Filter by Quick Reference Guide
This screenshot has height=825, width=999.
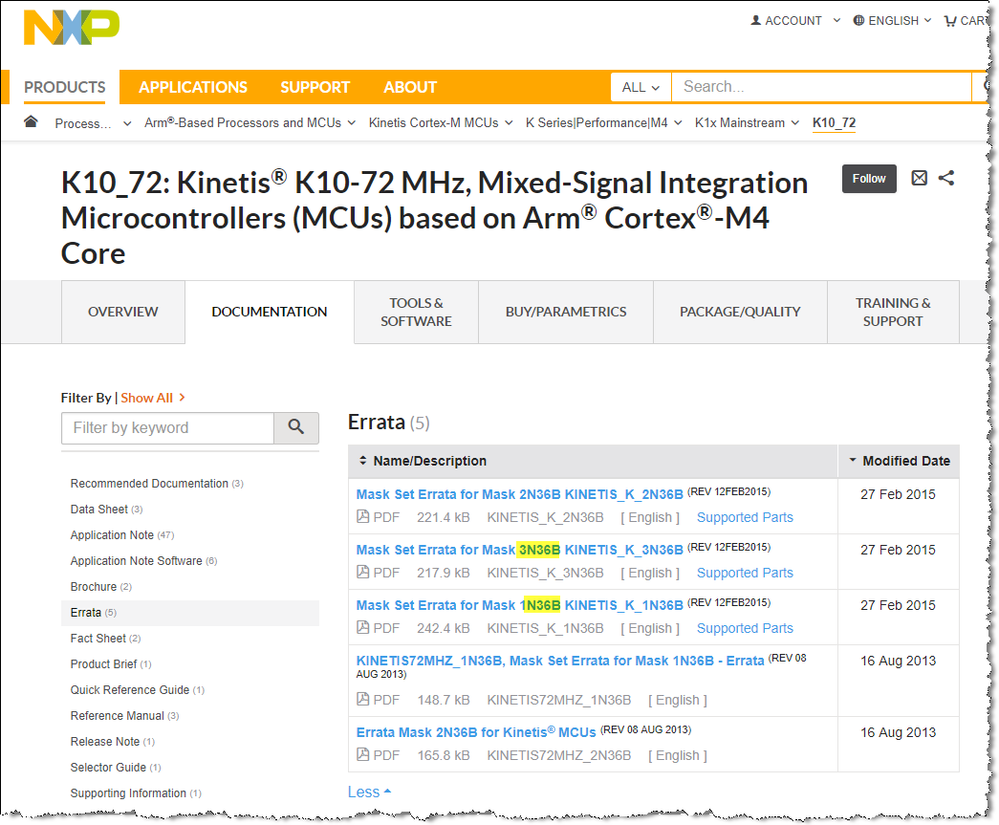click(137, 690)
